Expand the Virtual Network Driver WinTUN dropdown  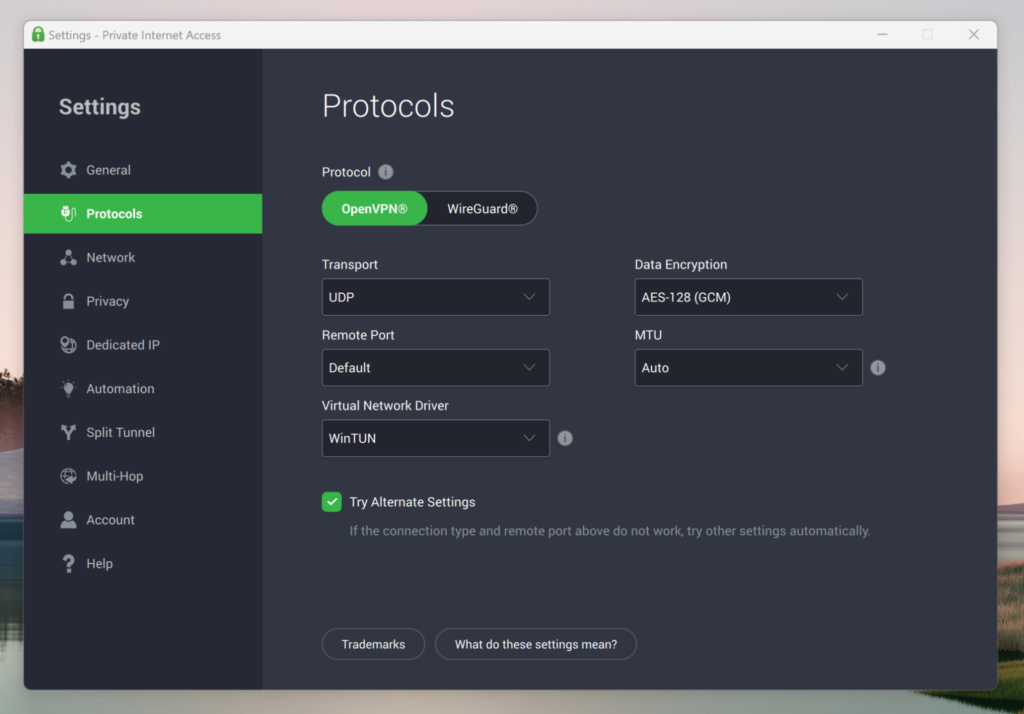tap(436, 438)
